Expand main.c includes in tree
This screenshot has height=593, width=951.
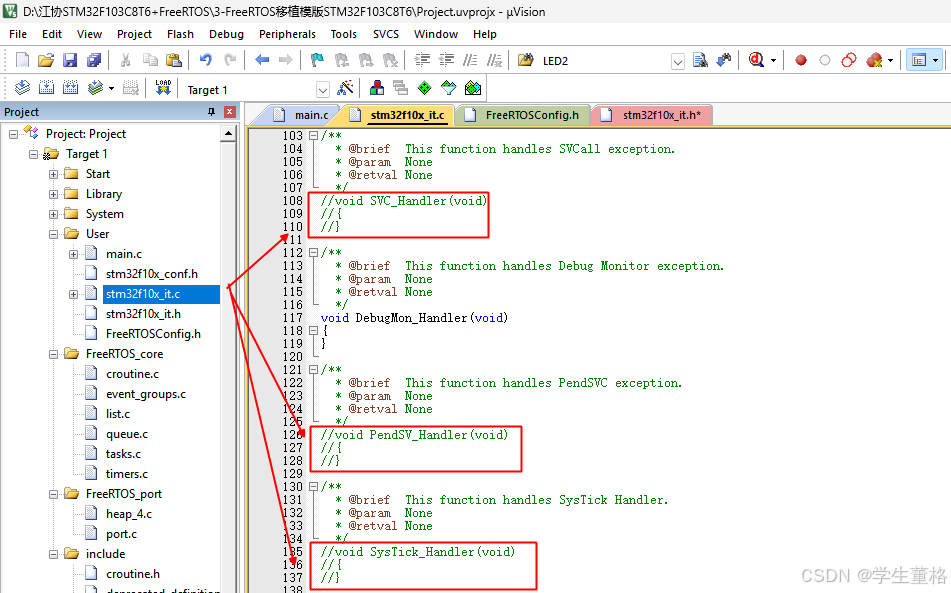coord(73,255)
